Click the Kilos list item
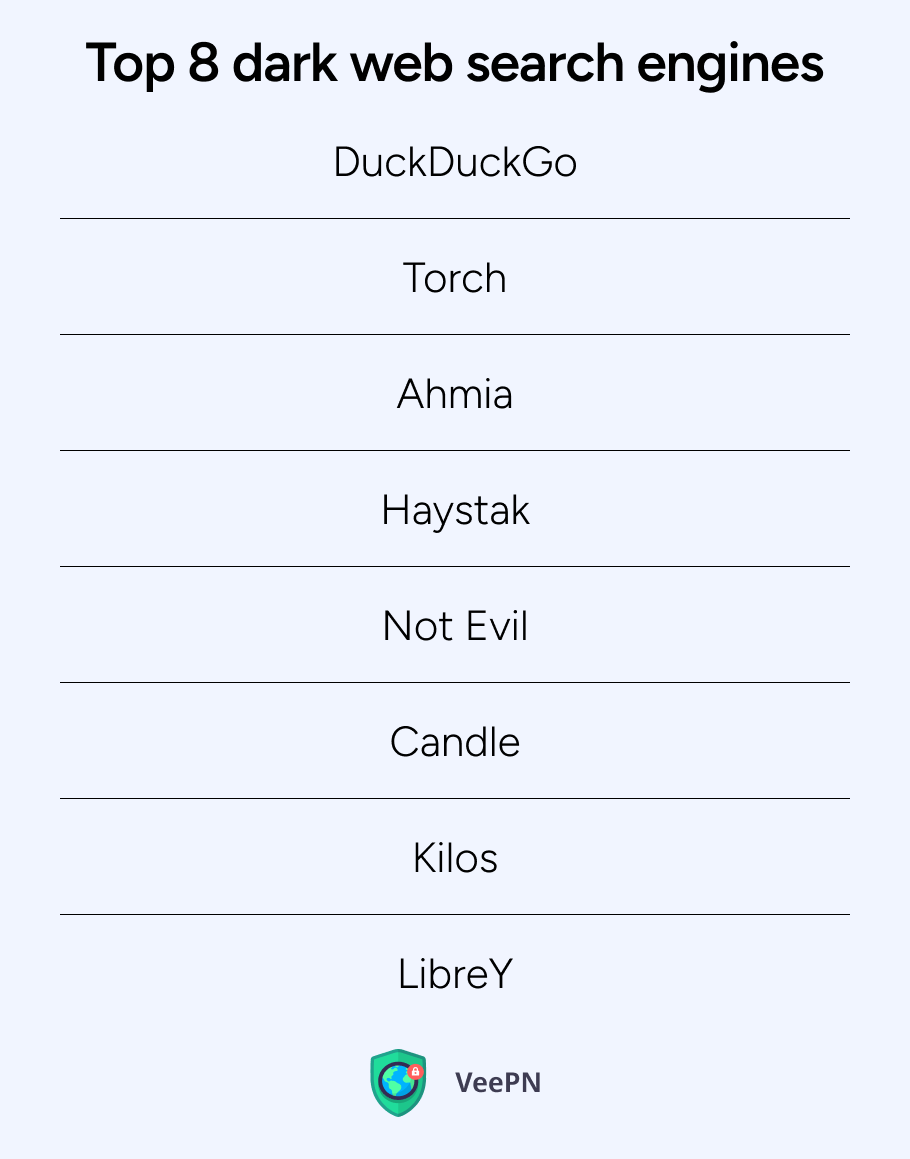Viewport: 910px width, 1159px height. point(455,858)
